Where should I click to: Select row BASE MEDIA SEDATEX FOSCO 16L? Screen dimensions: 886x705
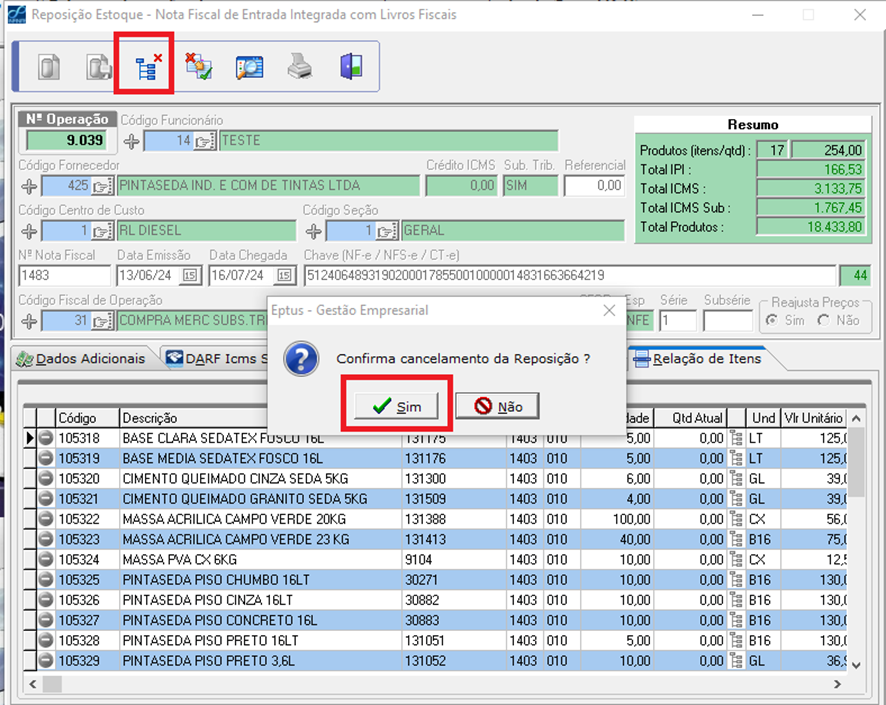coord(435,458)
